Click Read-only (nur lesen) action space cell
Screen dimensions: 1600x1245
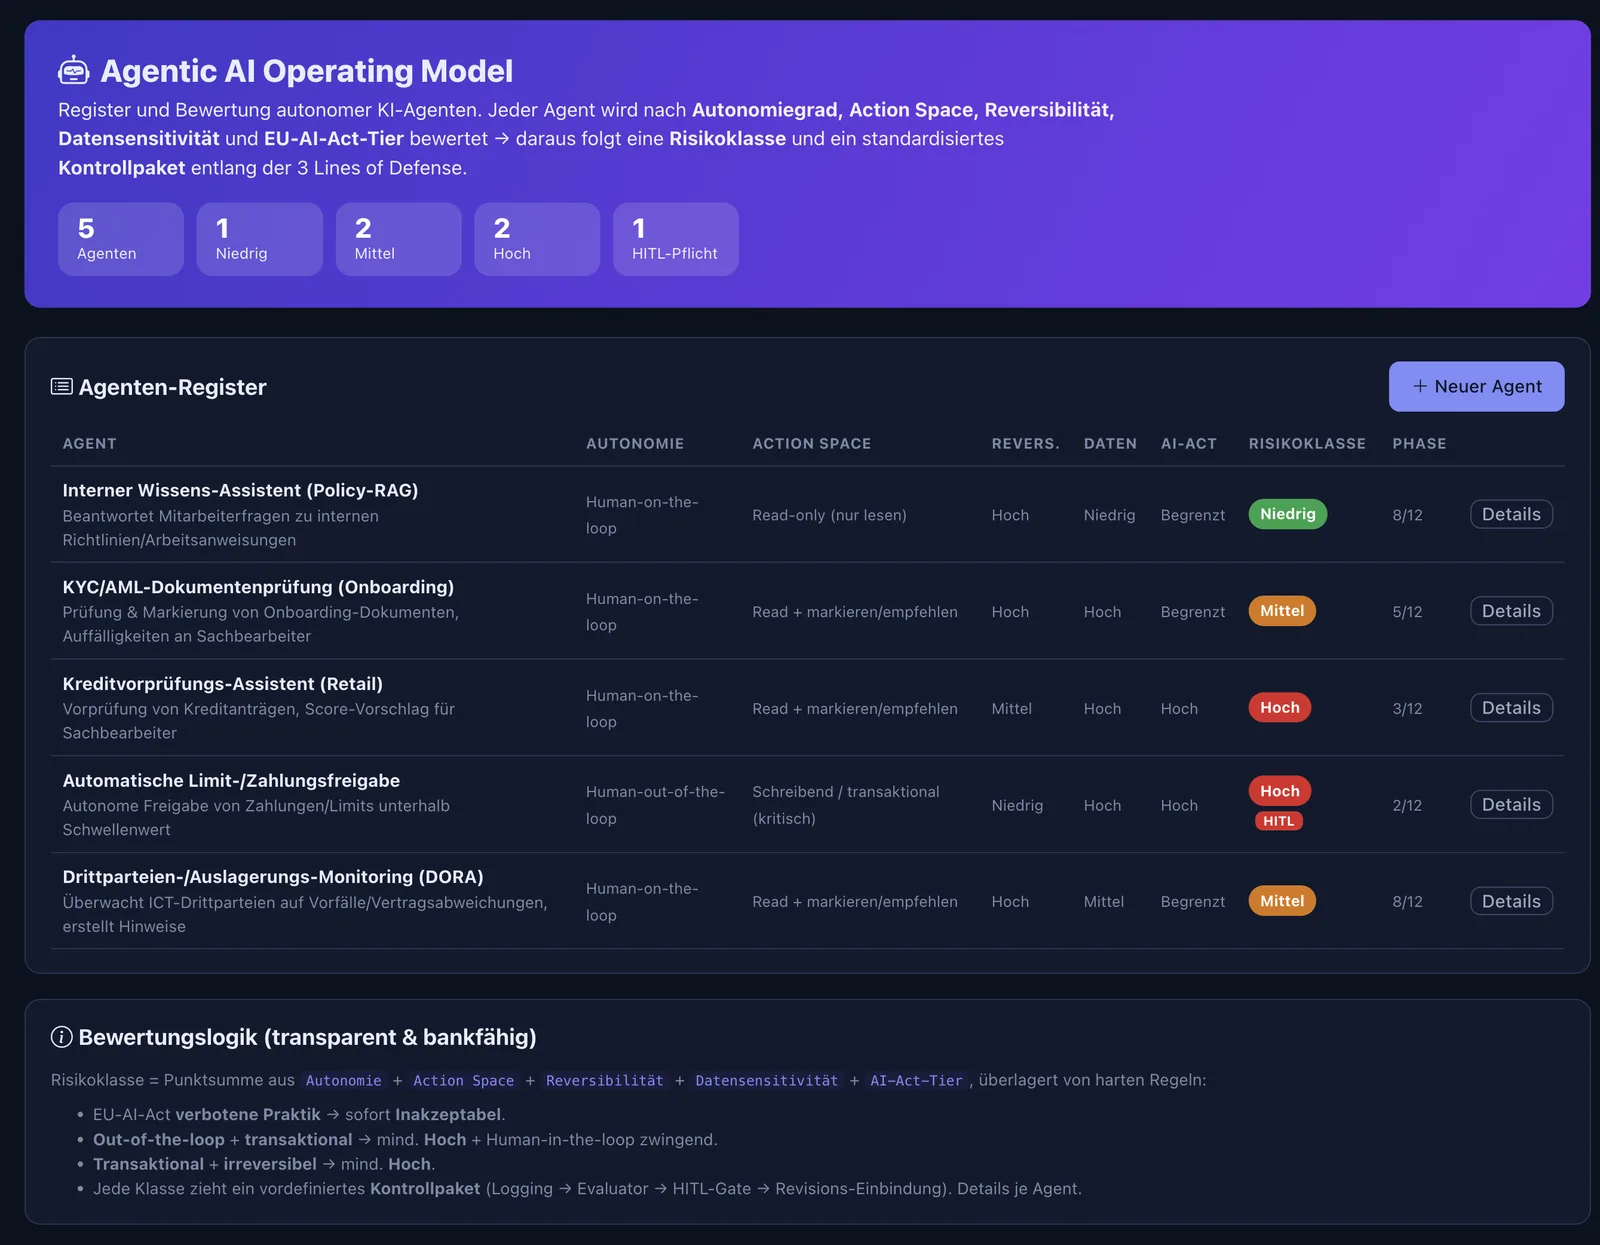[829, 515]
